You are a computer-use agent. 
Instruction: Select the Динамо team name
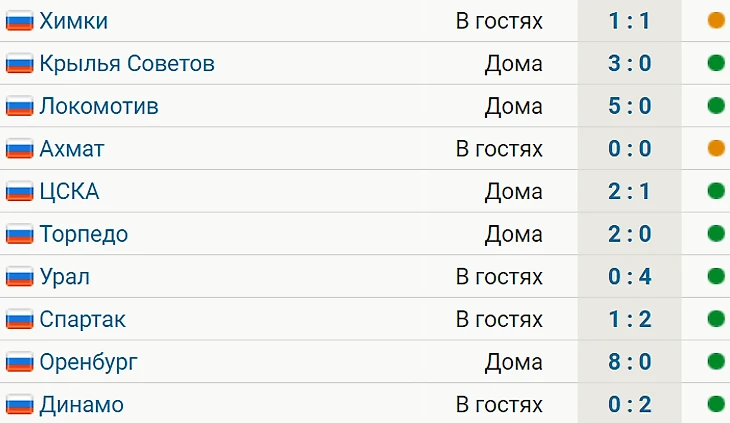point(82,405)
